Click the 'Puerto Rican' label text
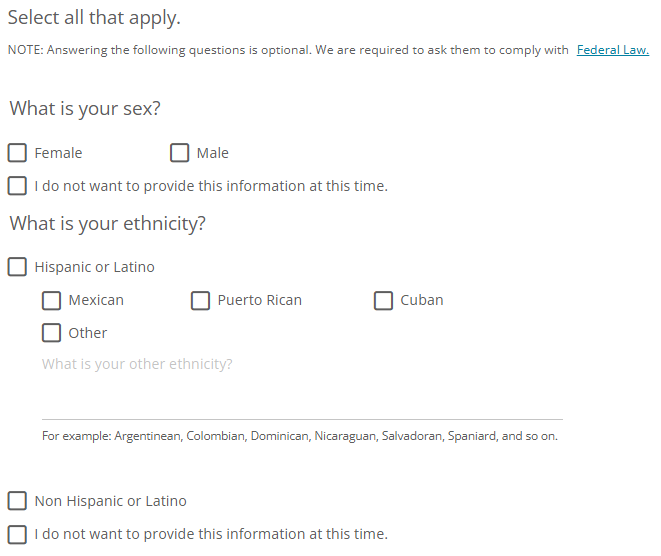661x556 pixels. pyautogui.click(x=259, y=300)
